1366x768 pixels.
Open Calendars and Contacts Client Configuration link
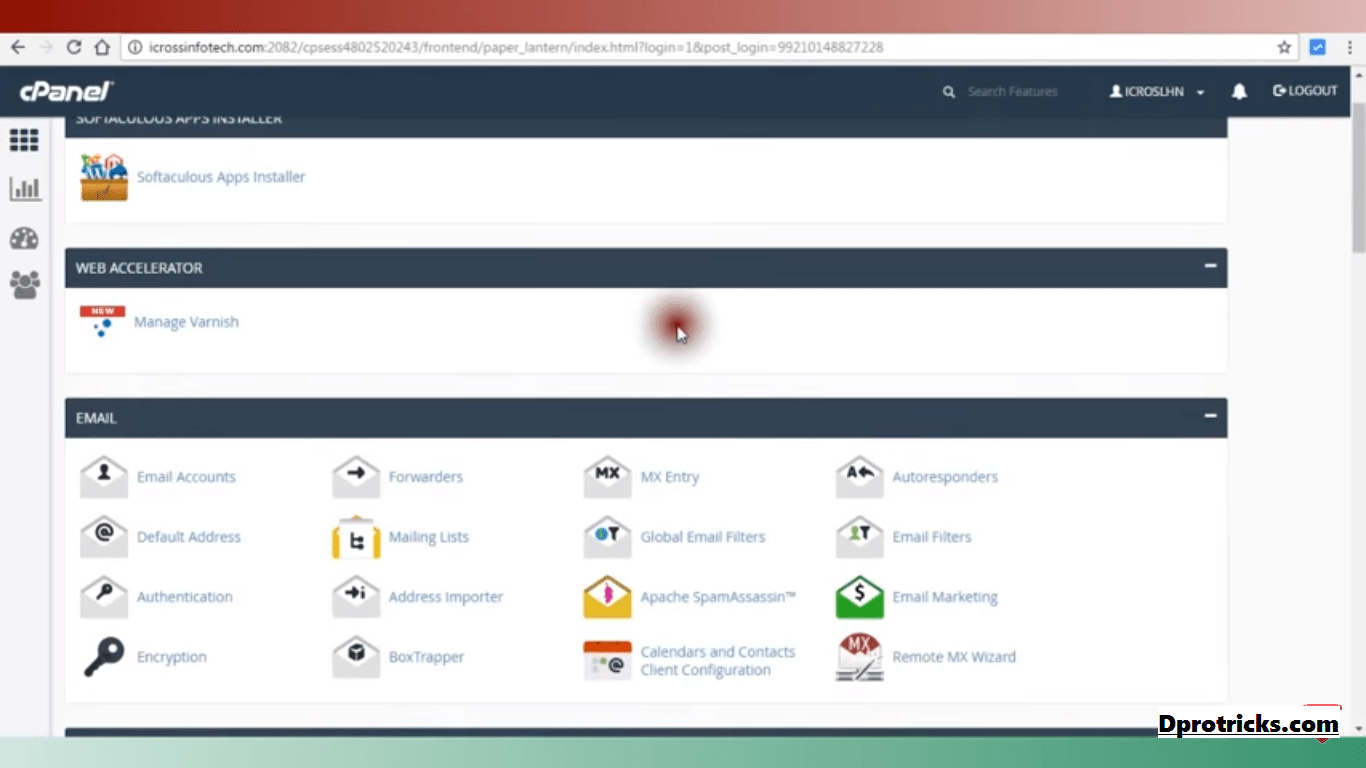click(718, 661)
